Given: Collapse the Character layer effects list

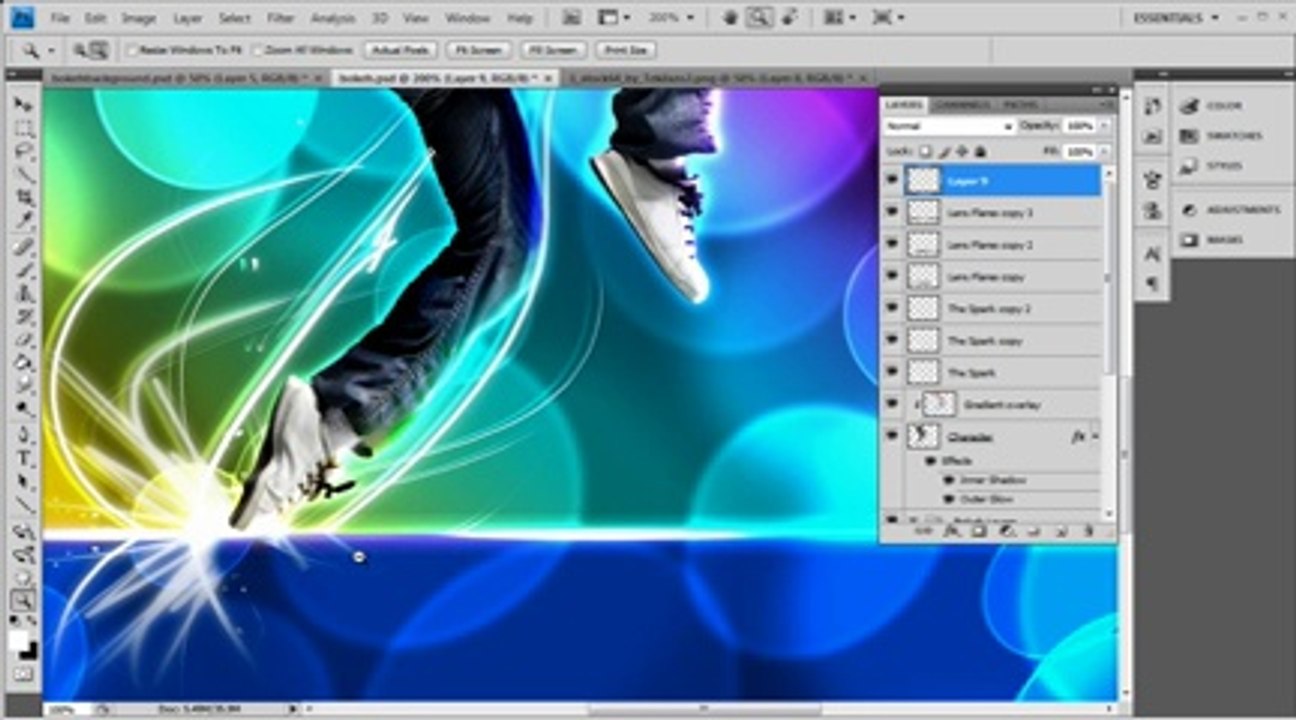Looking at the screenshot, I should coord(1095,437).
